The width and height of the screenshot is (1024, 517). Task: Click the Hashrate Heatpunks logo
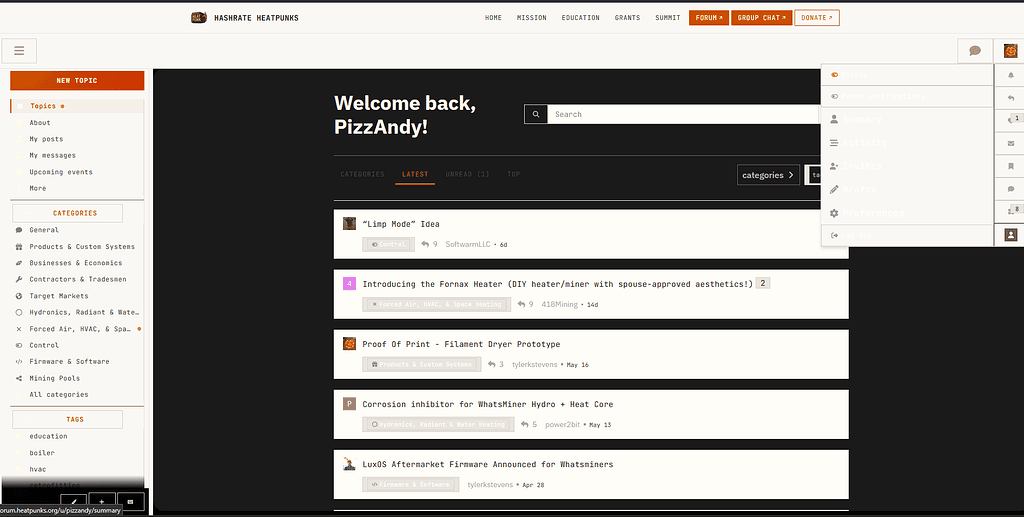coord(199,18)
